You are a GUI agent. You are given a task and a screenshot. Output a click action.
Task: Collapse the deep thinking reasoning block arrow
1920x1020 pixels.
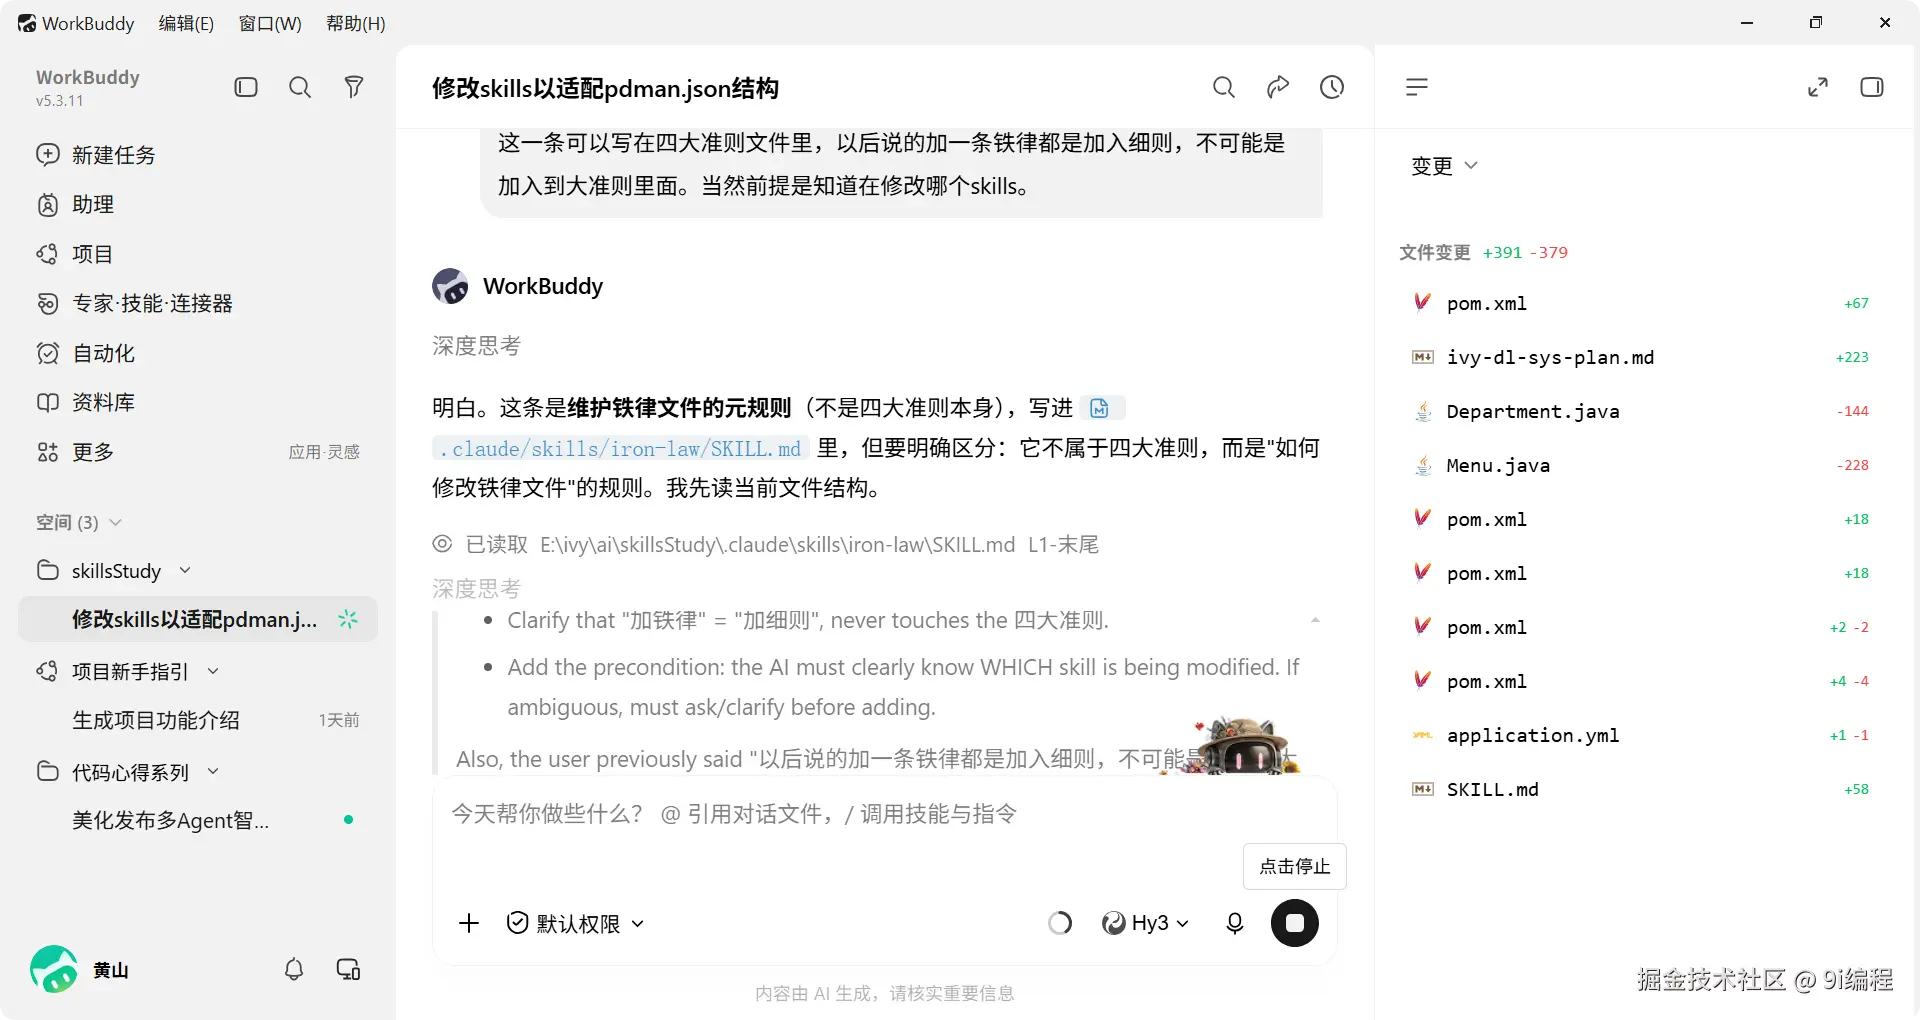point(1315,620)
